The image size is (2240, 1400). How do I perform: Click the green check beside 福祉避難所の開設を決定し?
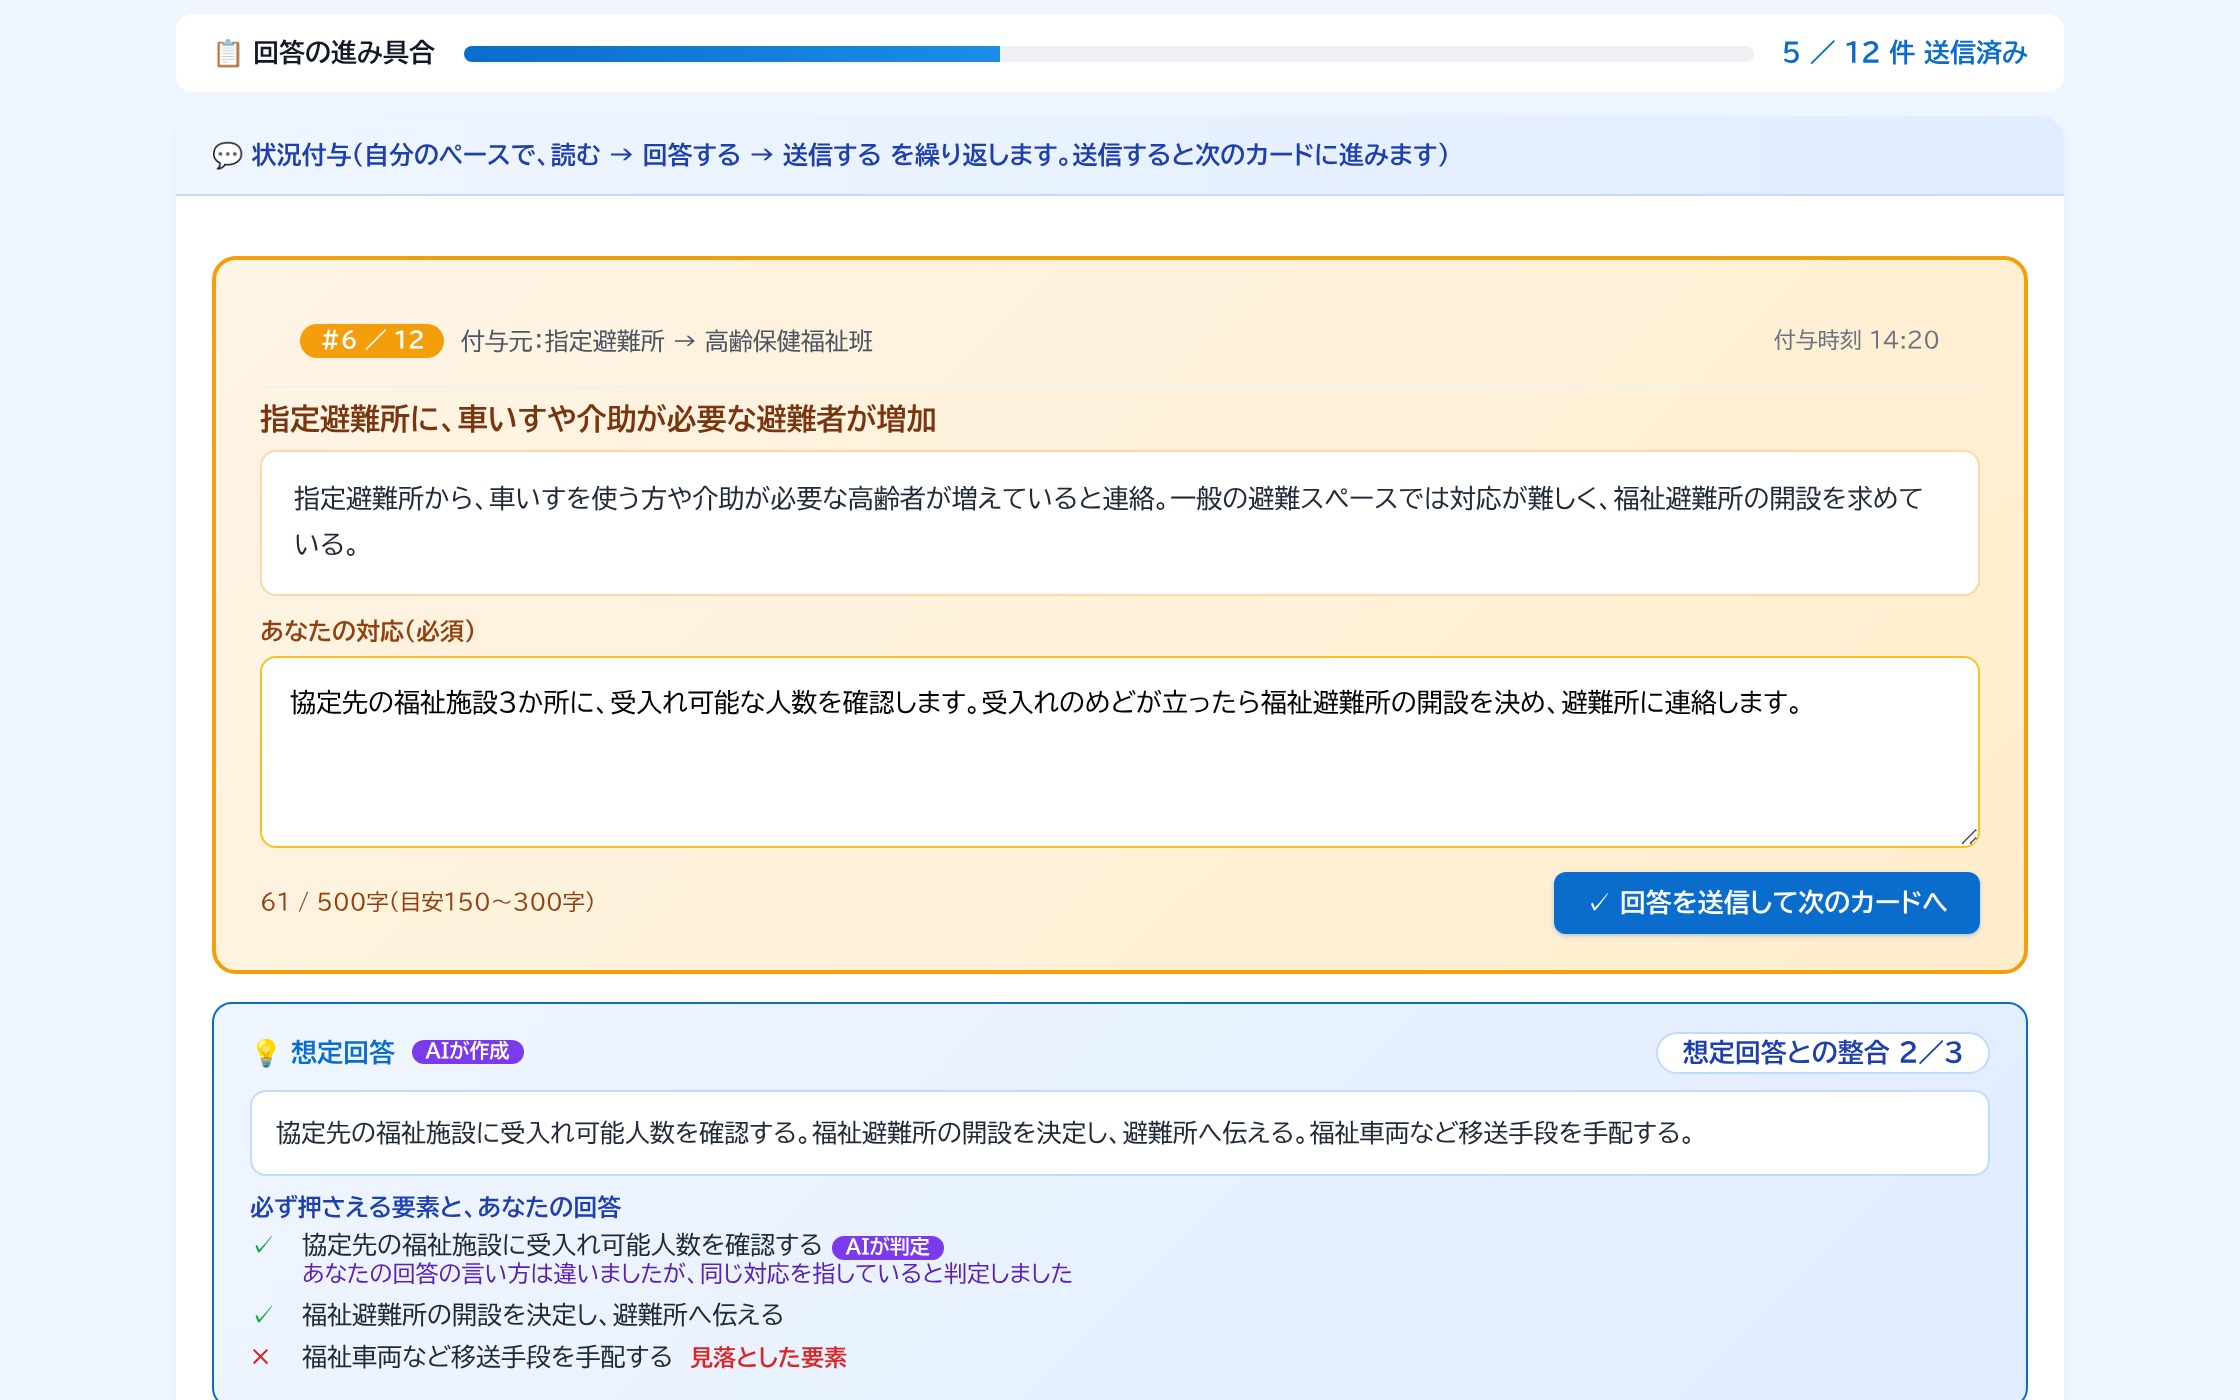(x=263, y=1315)
